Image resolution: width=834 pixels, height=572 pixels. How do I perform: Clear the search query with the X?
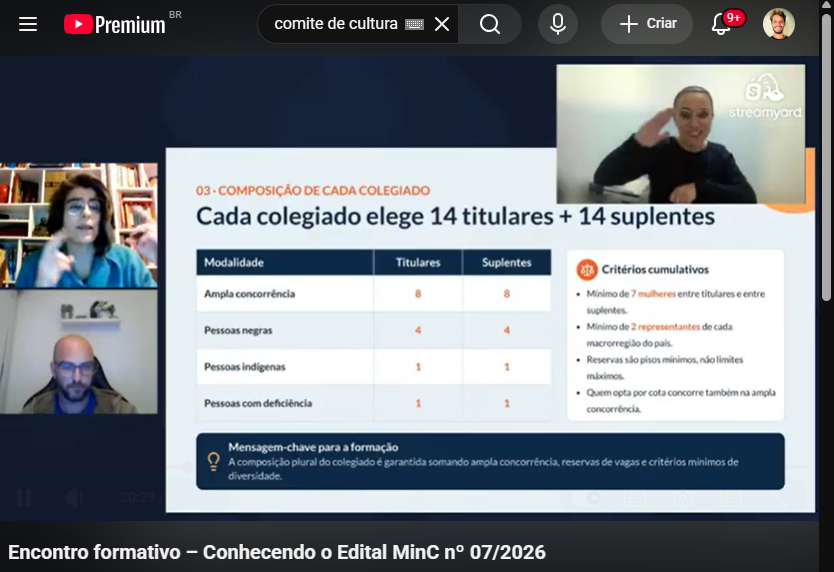point(441,24)
